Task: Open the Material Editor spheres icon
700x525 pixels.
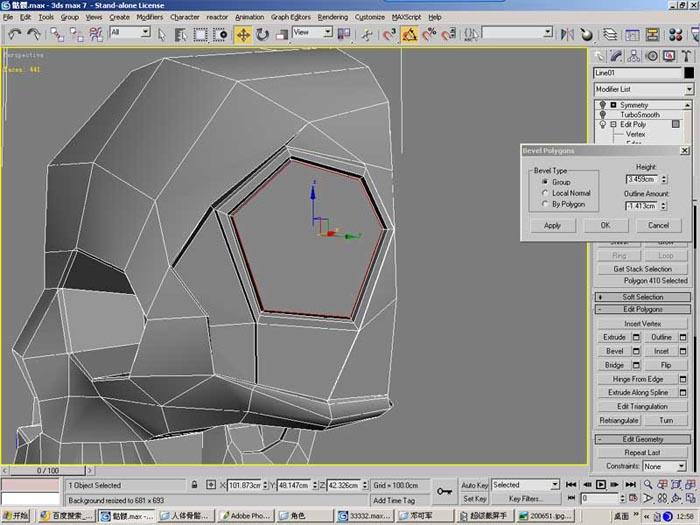Action: 675,34
